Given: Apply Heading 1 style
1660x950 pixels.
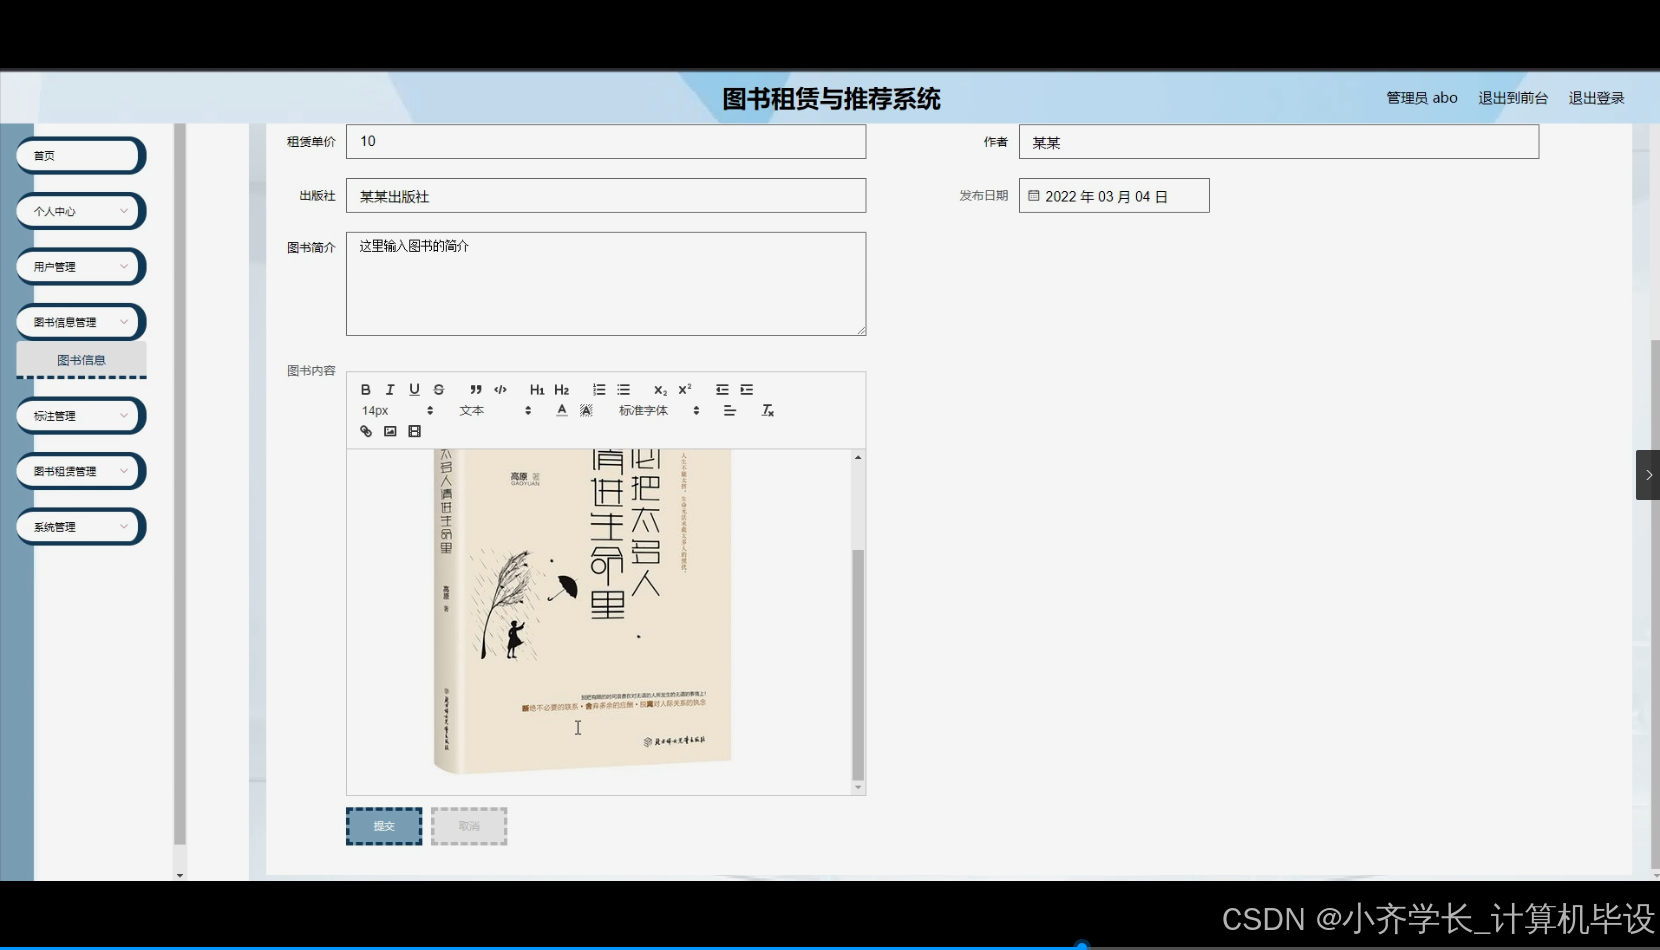Looking at the screenshot, I should 537,390.
